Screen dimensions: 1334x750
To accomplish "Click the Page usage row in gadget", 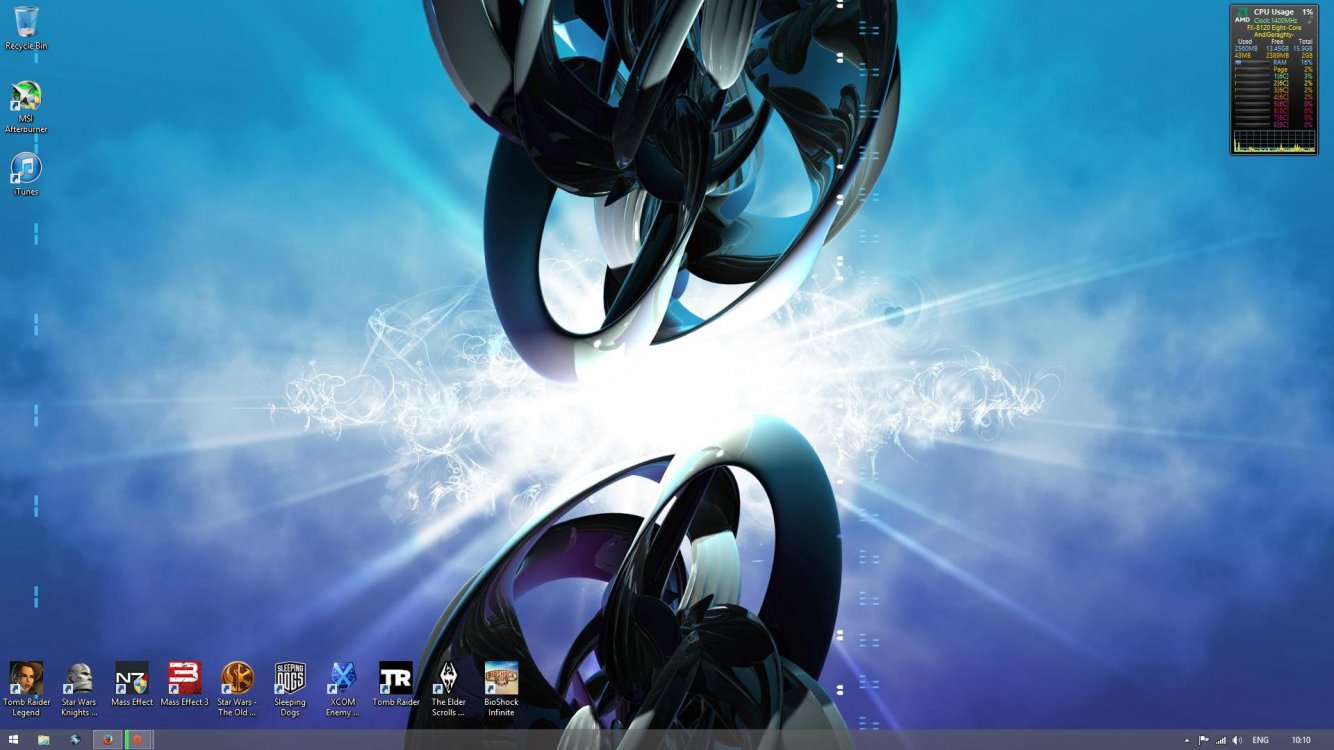I will (1273, 69).
